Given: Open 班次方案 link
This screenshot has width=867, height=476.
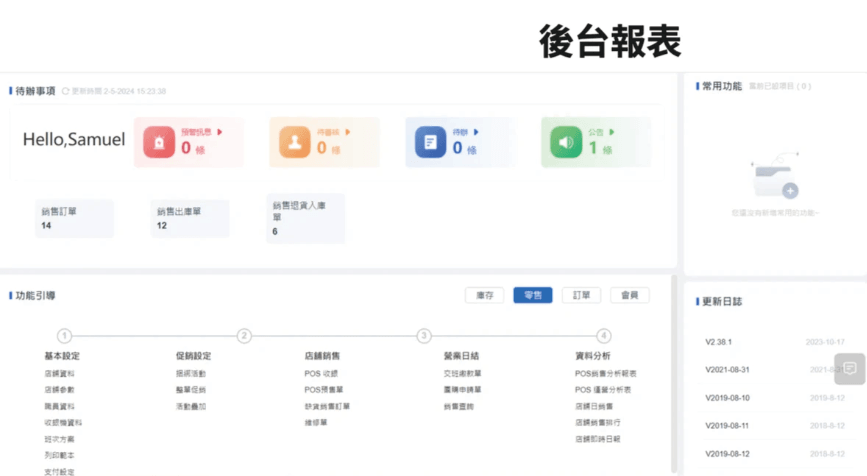Looking at the screenshot, I should pos(59,439).
